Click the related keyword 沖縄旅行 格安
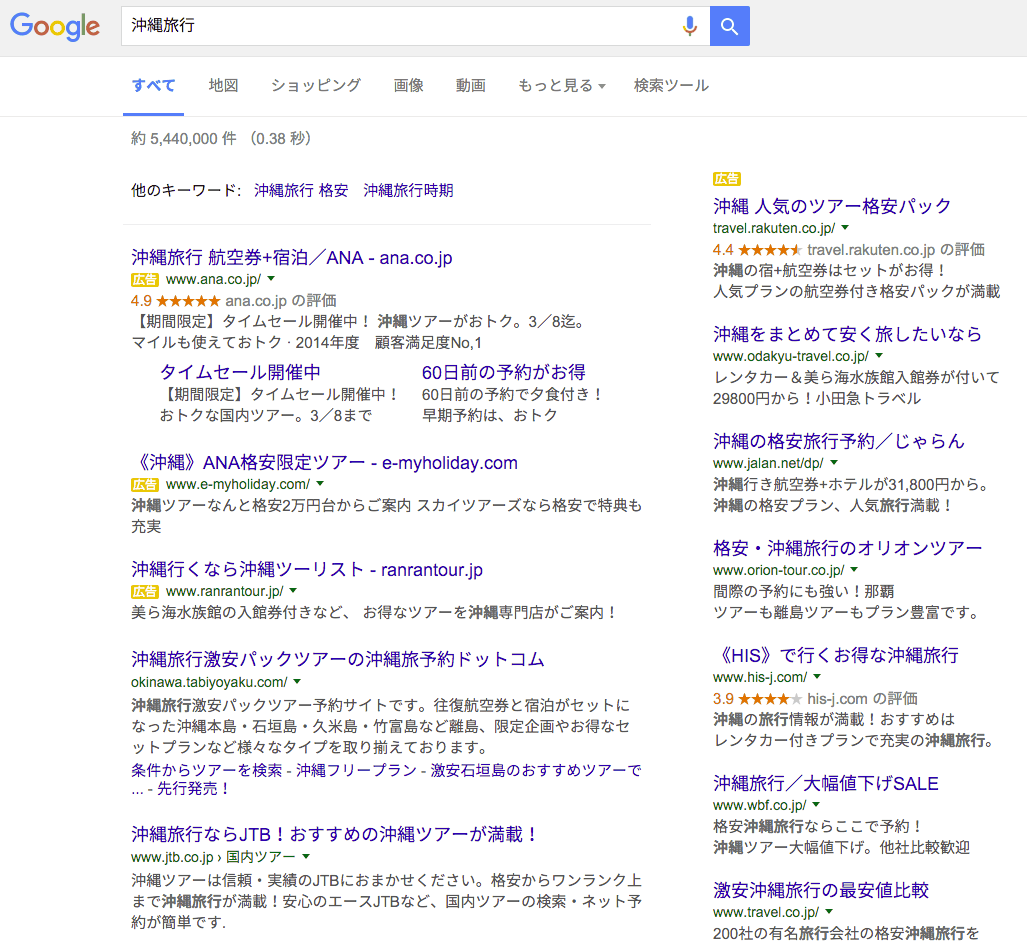The image size is (1027, 942). 301,190
